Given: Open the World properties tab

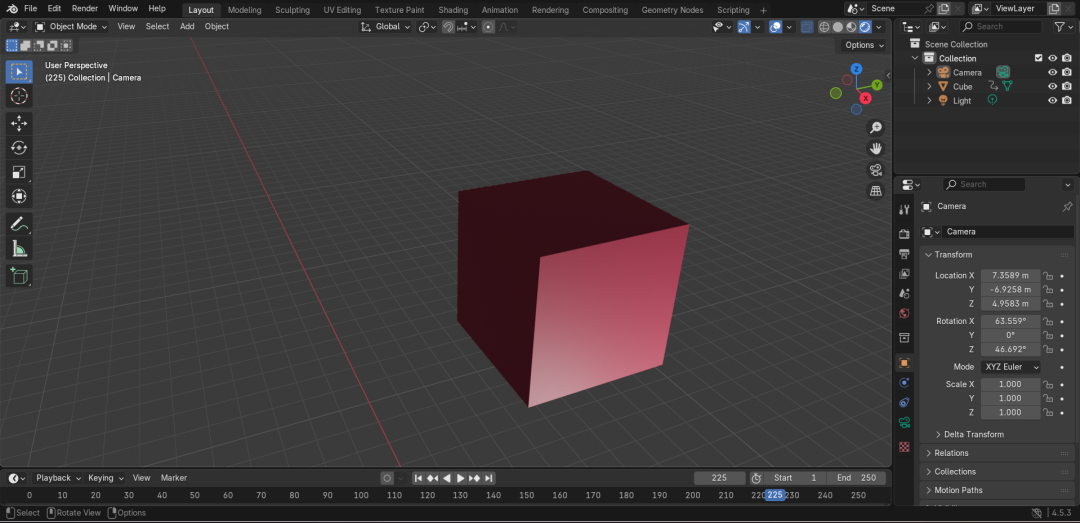Looking at the screenshot, I should (904, 314).
